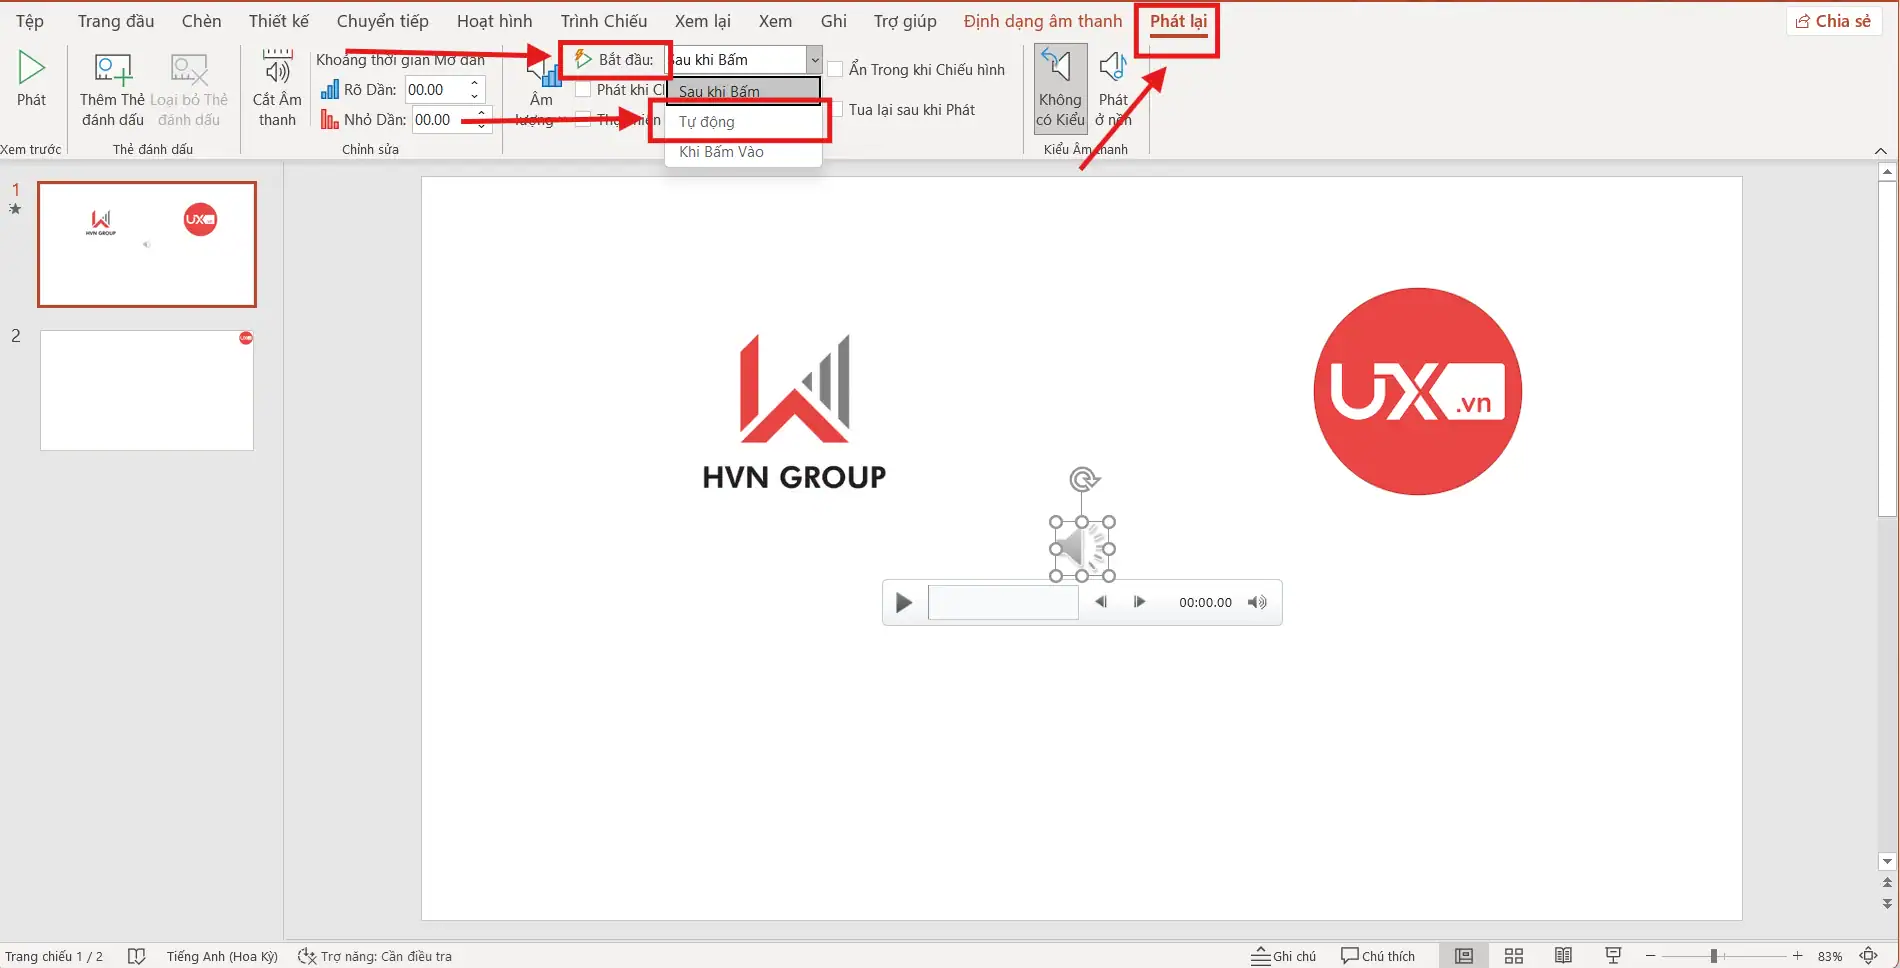Toggle Tua lại sau khi Phát checkbox
Screen dimensions: 1900x968
(836, 110)
